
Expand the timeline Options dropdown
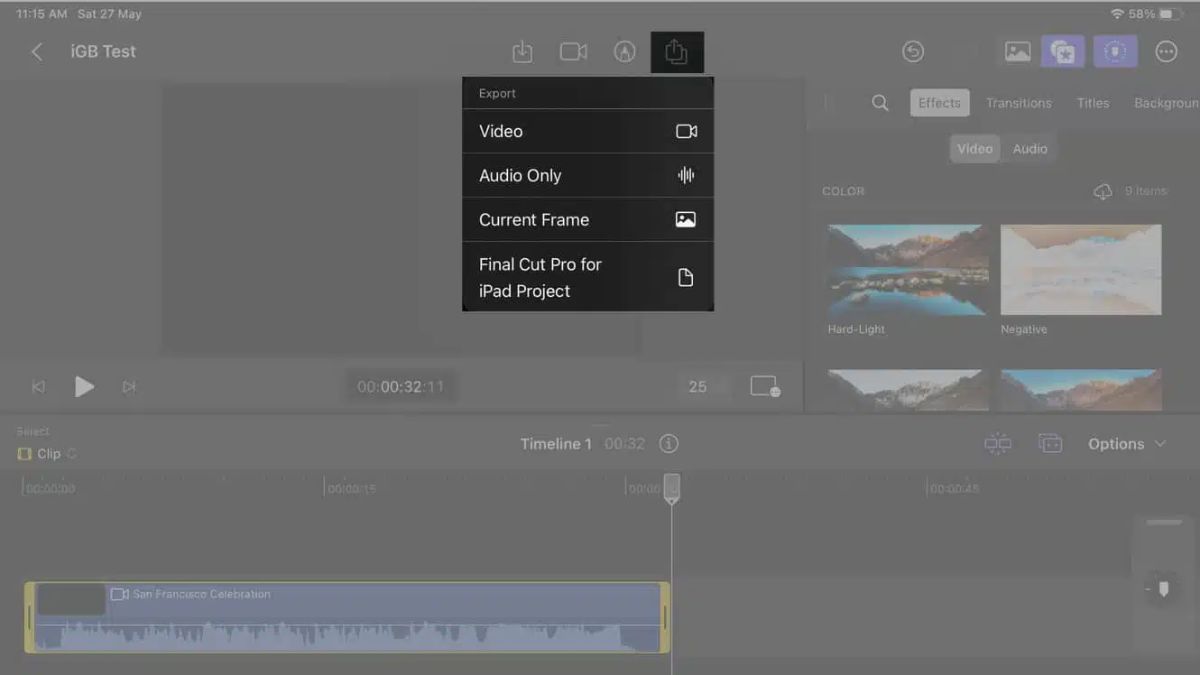[x=1127, y=444]
